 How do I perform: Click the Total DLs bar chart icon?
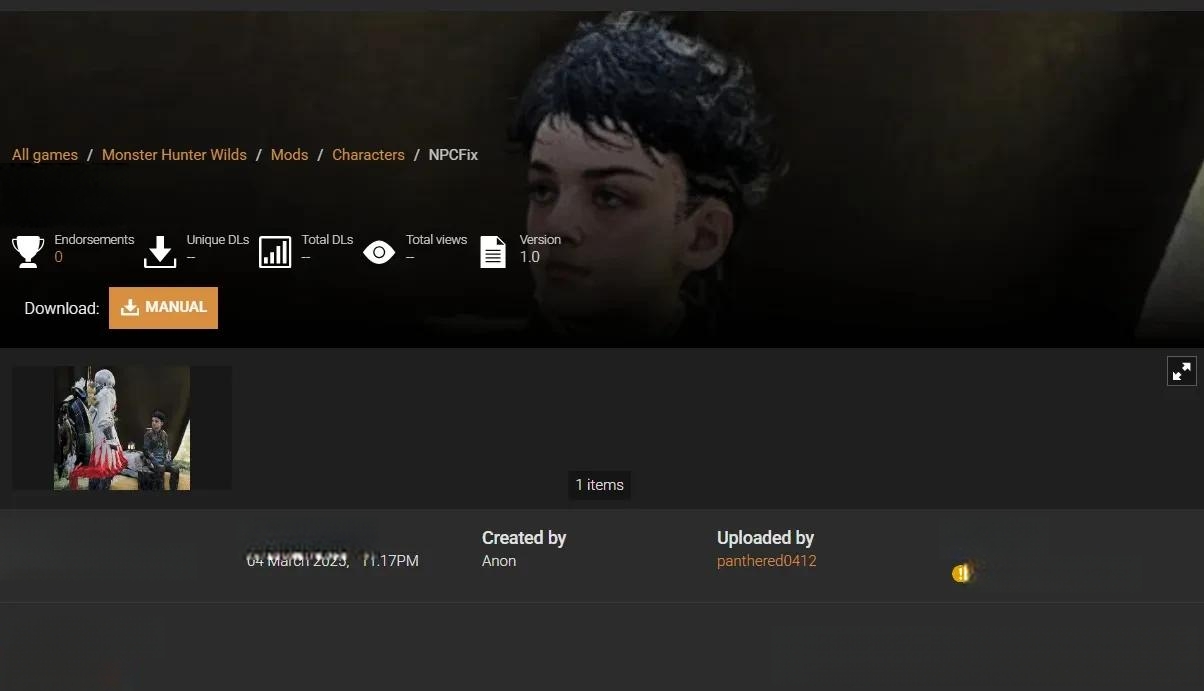275,252
